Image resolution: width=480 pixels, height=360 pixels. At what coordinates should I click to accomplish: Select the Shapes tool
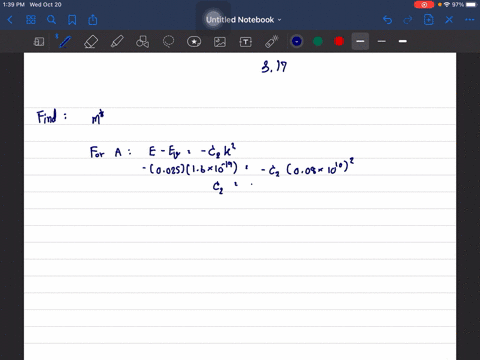pos(143,42)
